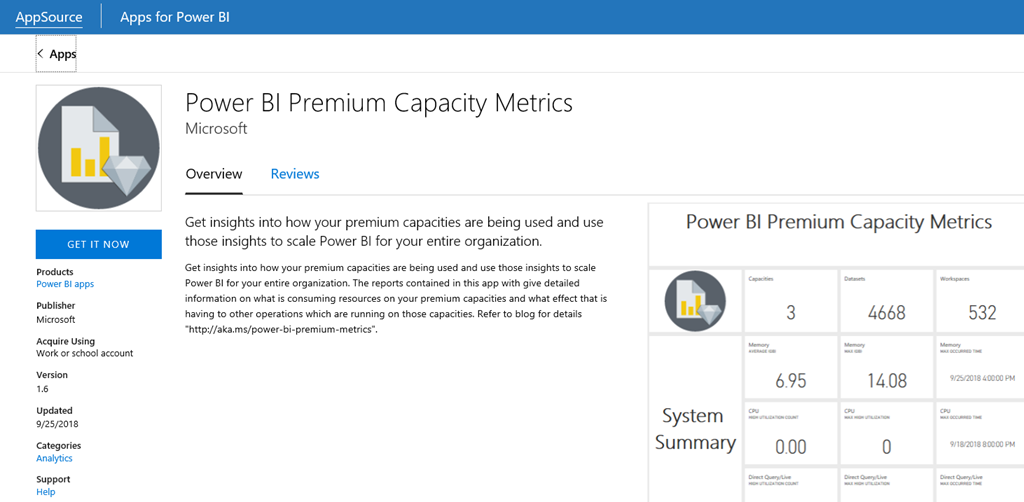Click the System Summary panel
The height and width of the screenshot is (502, 1024).
(x=695, y=428)
